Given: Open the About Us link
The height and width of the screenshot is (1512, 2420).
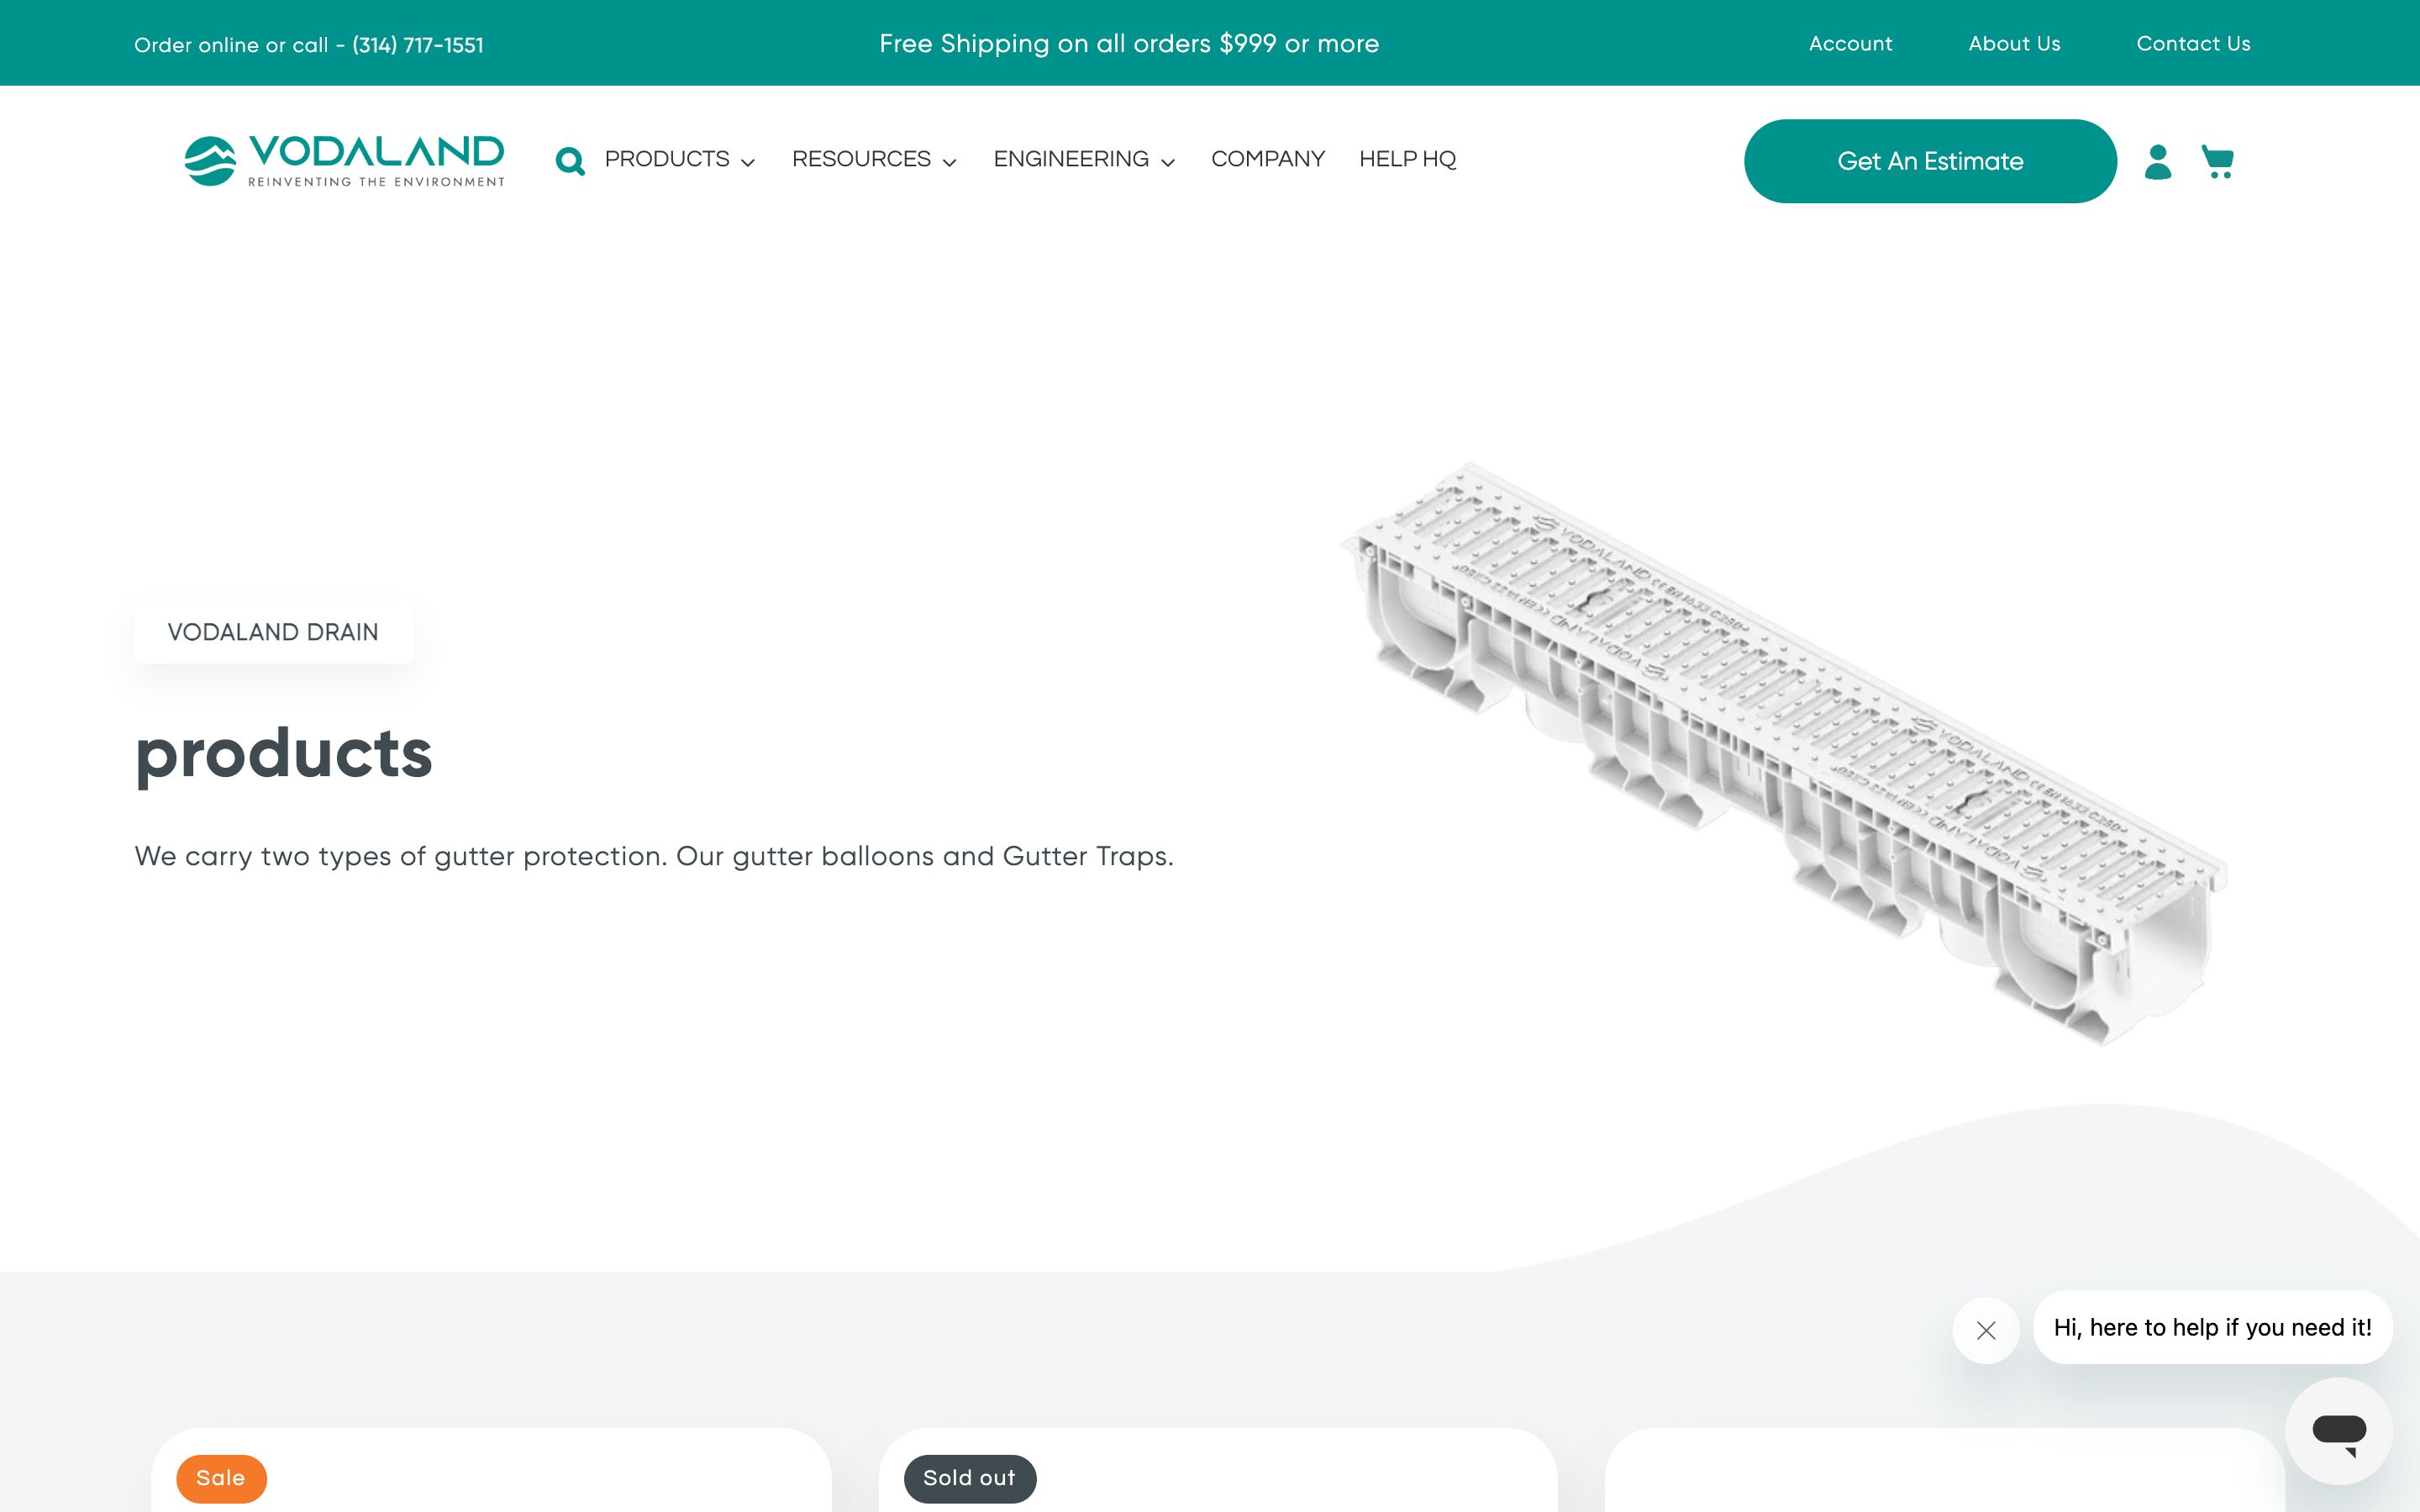Looking at the screenshot, I should point(2014,44).
